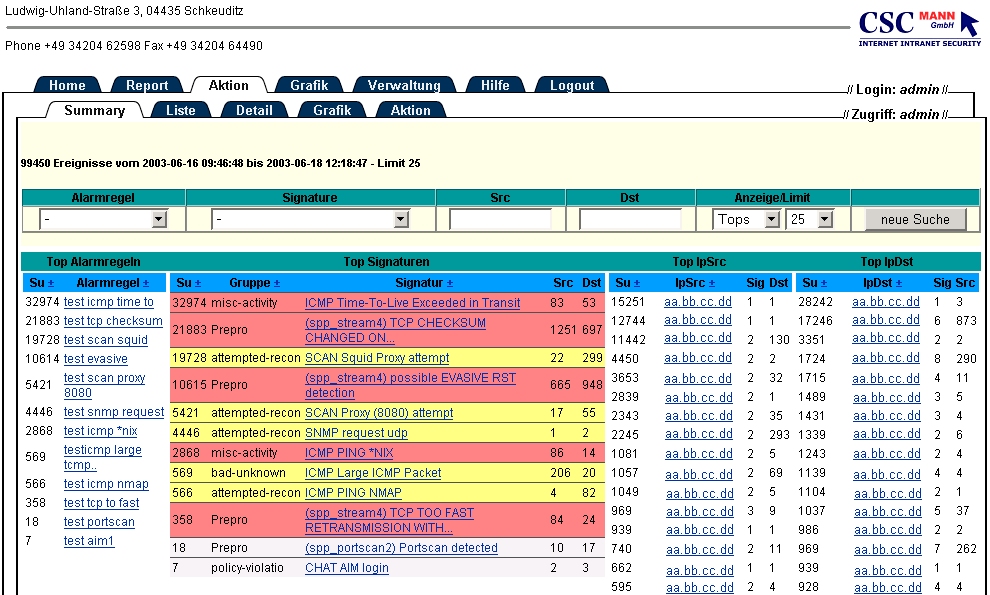This screenshot has height=595, width=990.
Task: Open the Signature dropdown filter
Action: point(310,219)
